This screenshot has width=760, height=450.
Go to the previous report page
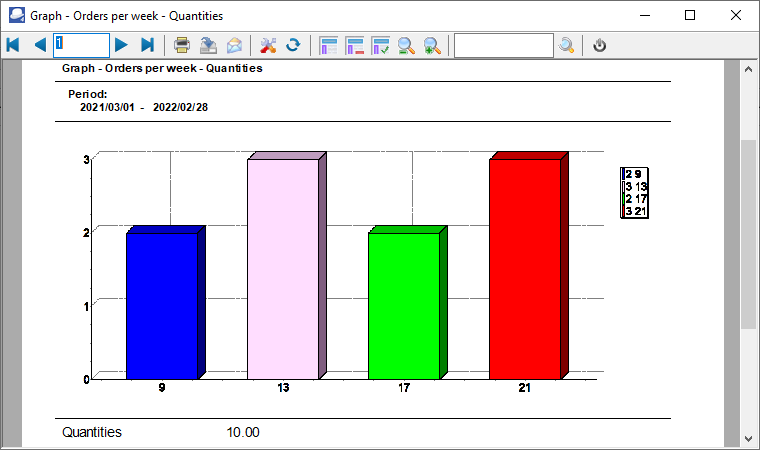tap(40, 45)
